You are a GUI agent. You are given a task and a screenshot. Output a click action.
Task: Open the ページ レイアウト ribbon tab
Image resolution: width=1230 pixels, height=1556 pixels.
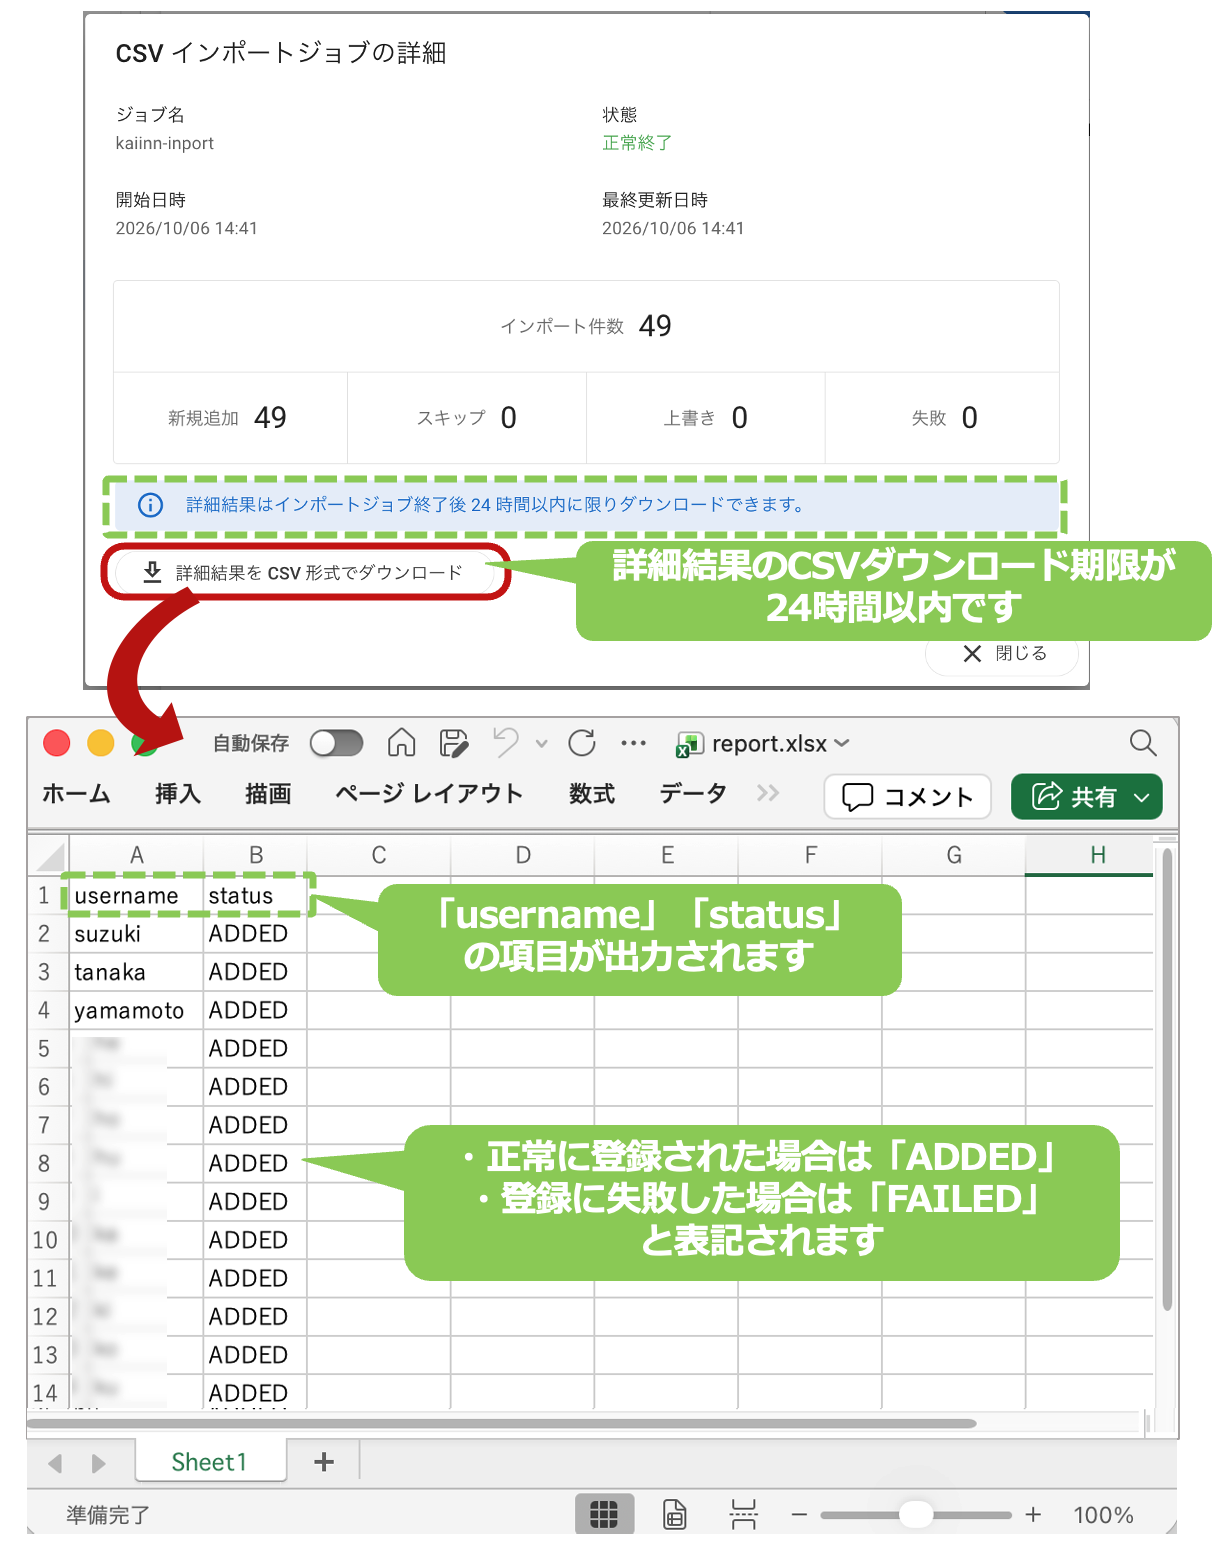429,794
